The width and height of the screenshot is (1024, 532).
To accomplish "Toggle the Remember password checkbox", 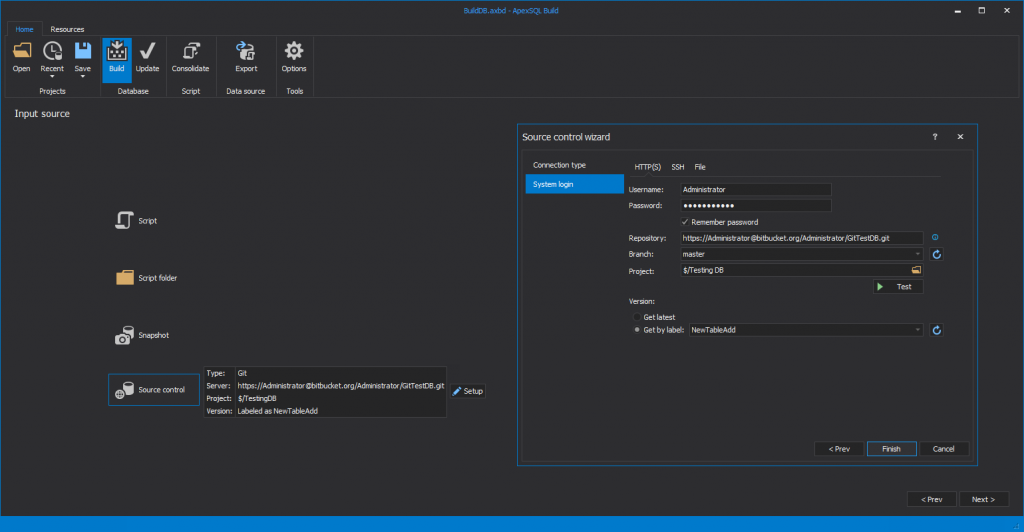I will pos(685,222).
